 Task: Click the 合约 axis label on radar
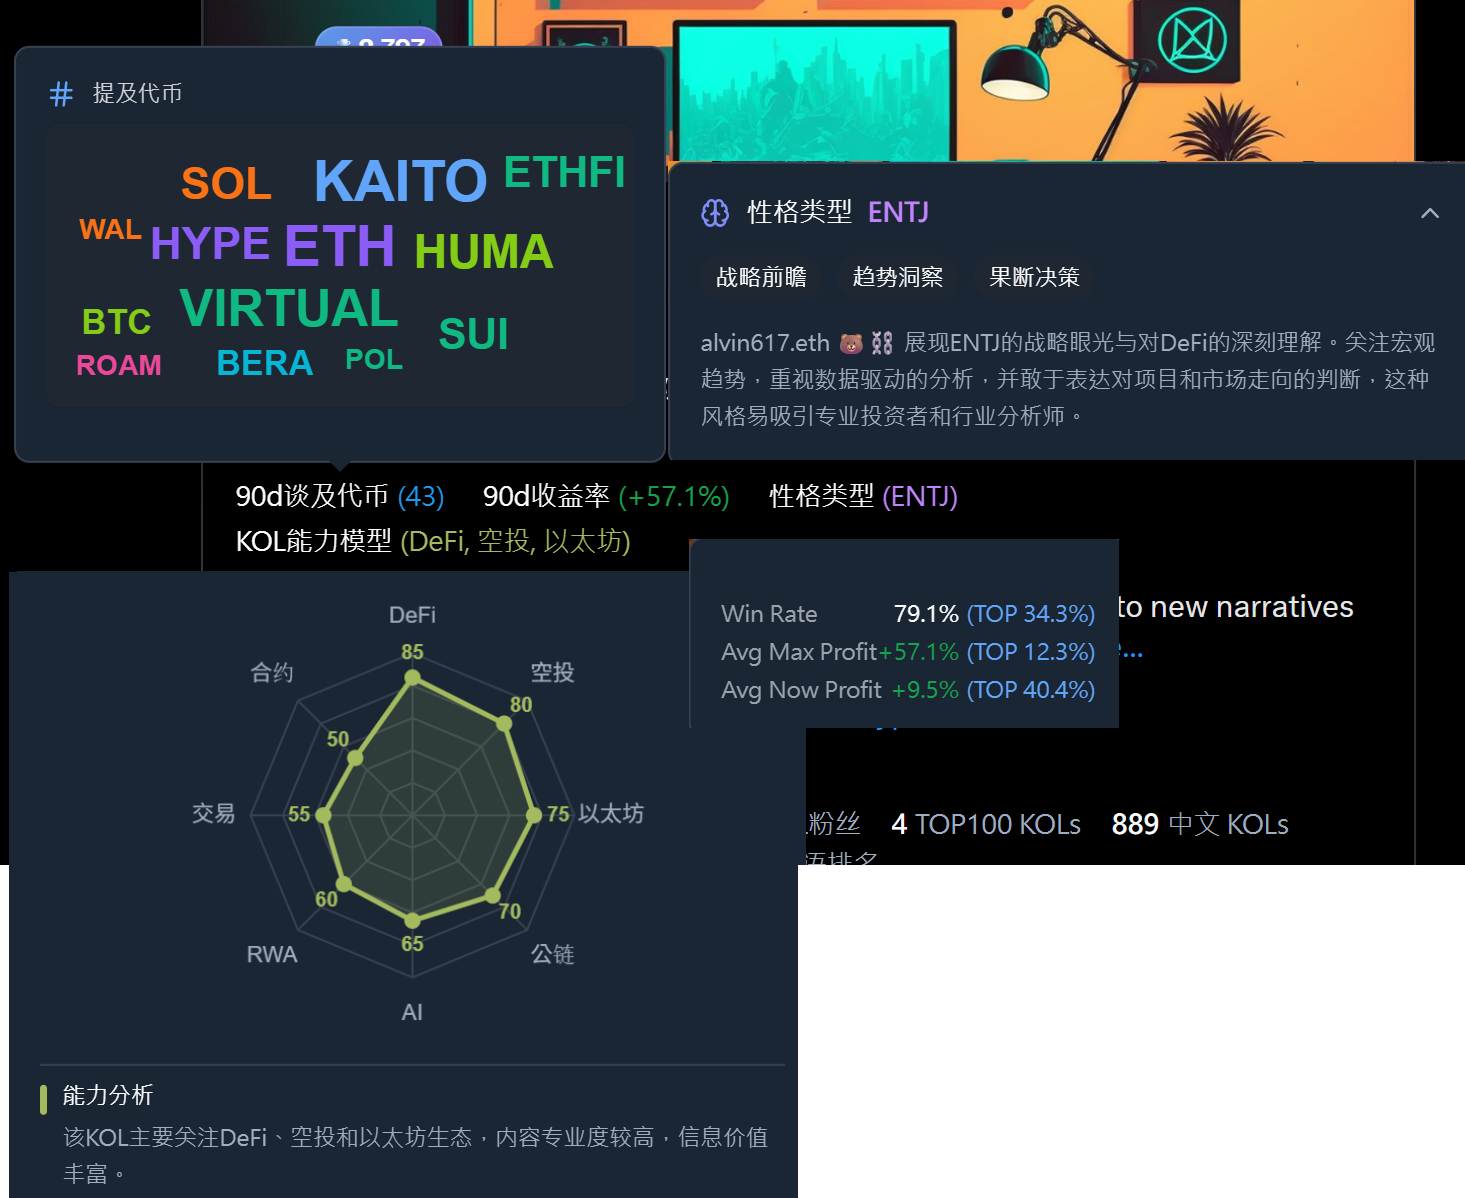(x=272, y=673)
